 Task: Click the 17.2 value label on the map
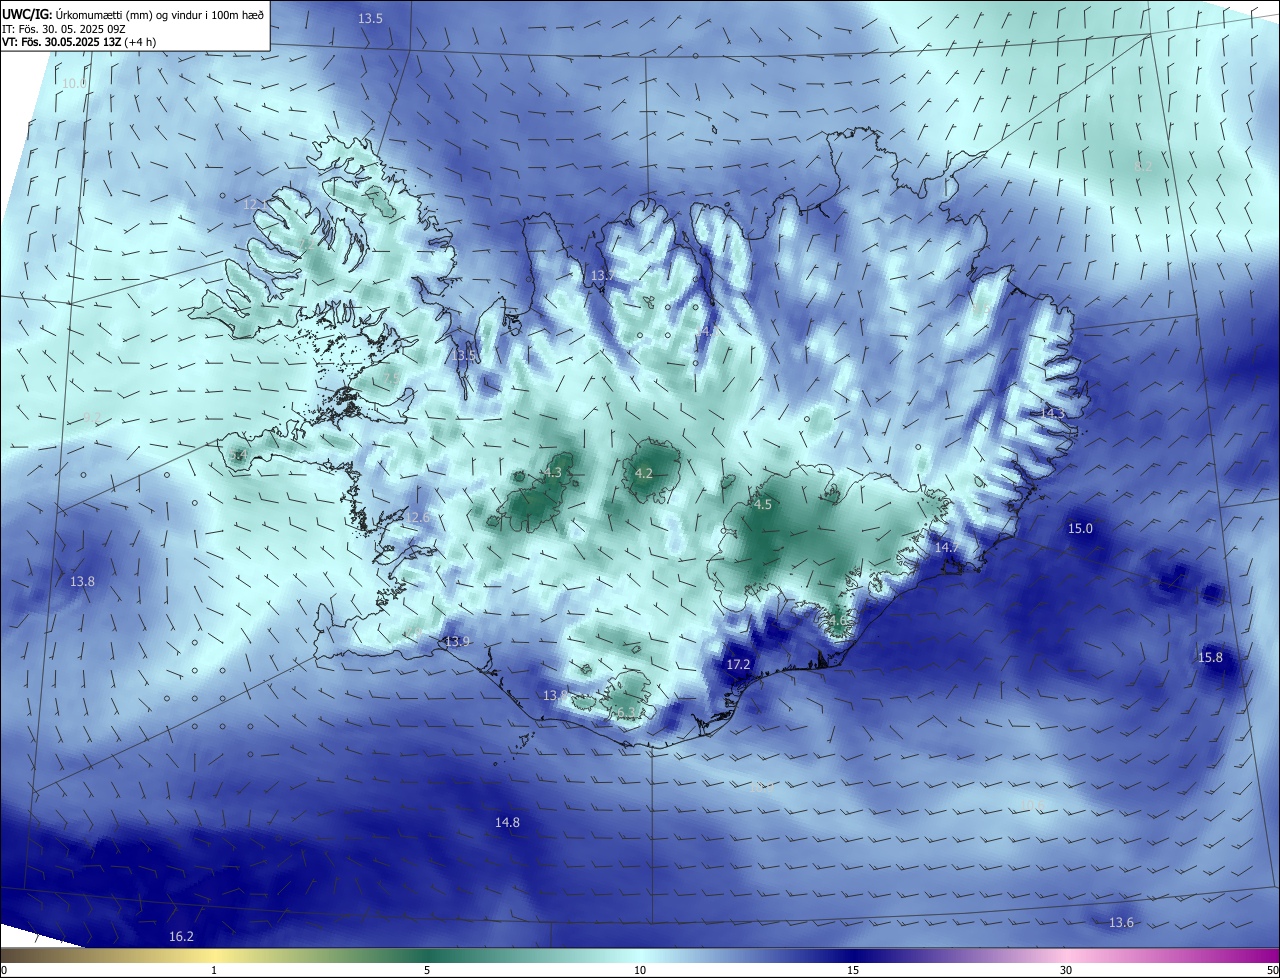(738, 664)
